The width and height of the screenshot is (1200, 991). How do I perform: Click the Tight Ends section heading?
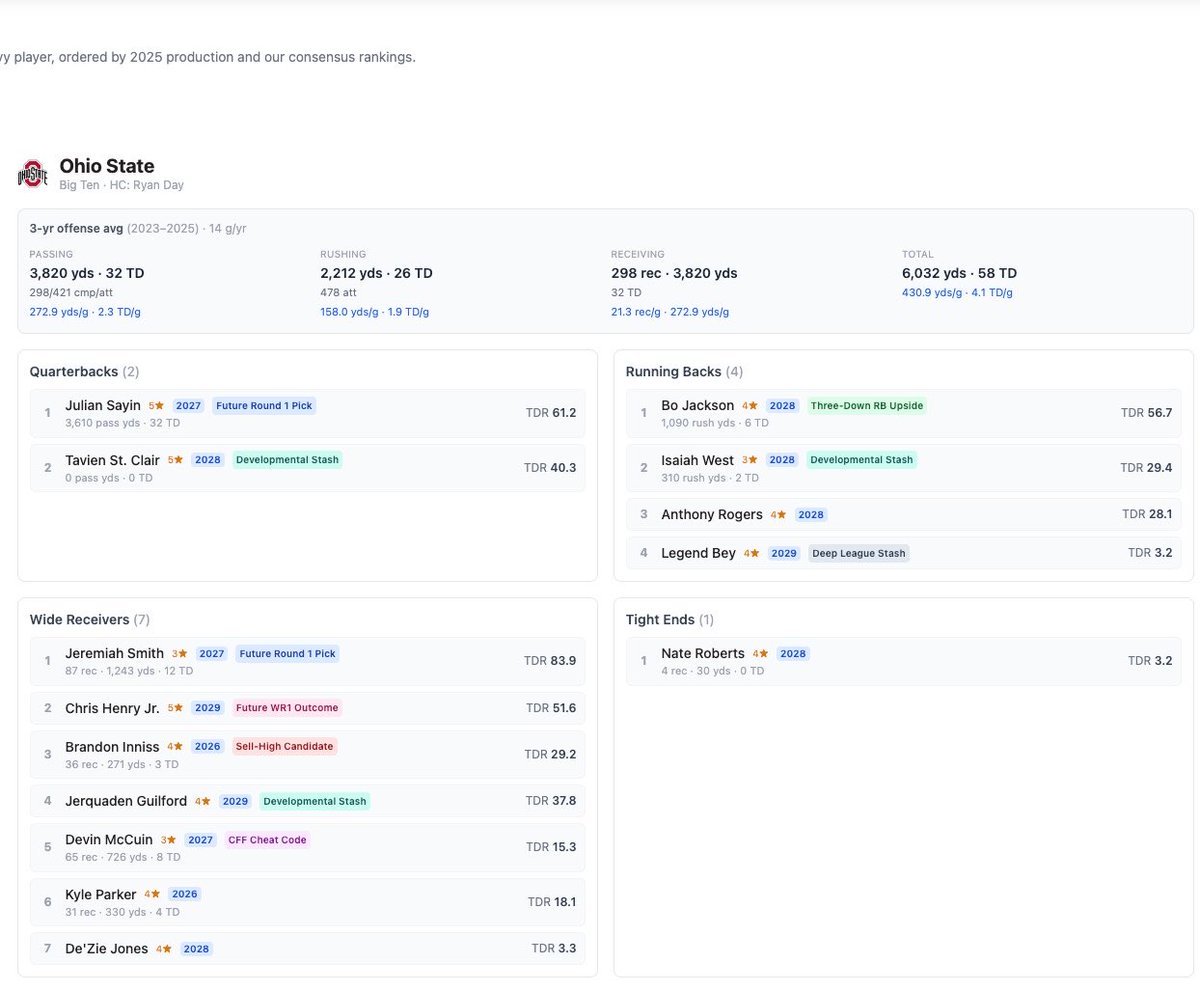[x=670, y=620]
